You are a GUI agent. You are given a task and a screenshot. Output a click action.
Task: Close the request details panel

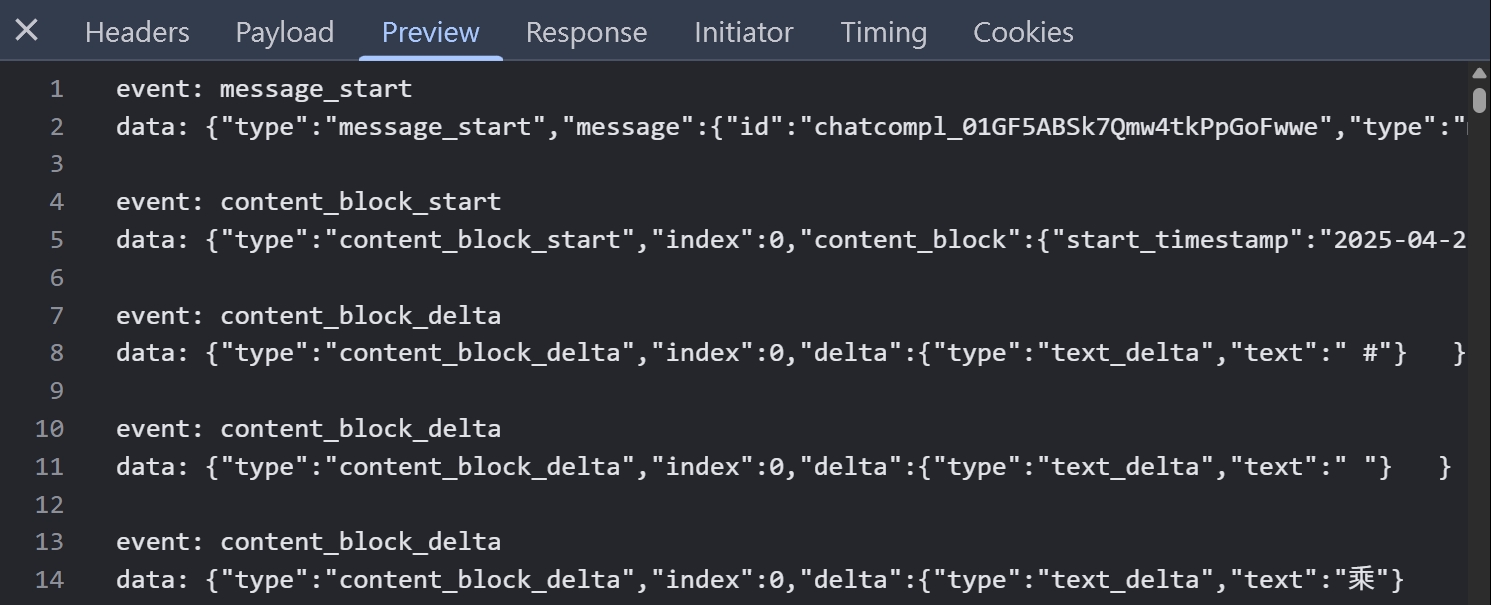pyautogui.click(x=27, y=31)
